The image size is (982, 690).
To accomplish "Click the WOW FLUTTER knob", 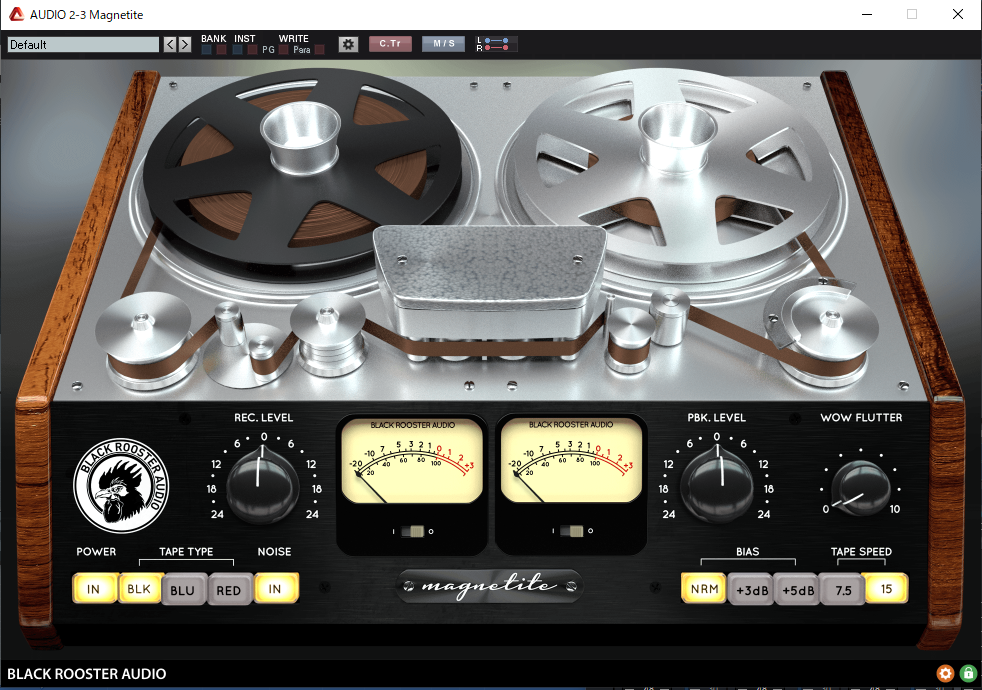I will pos(860,487).
